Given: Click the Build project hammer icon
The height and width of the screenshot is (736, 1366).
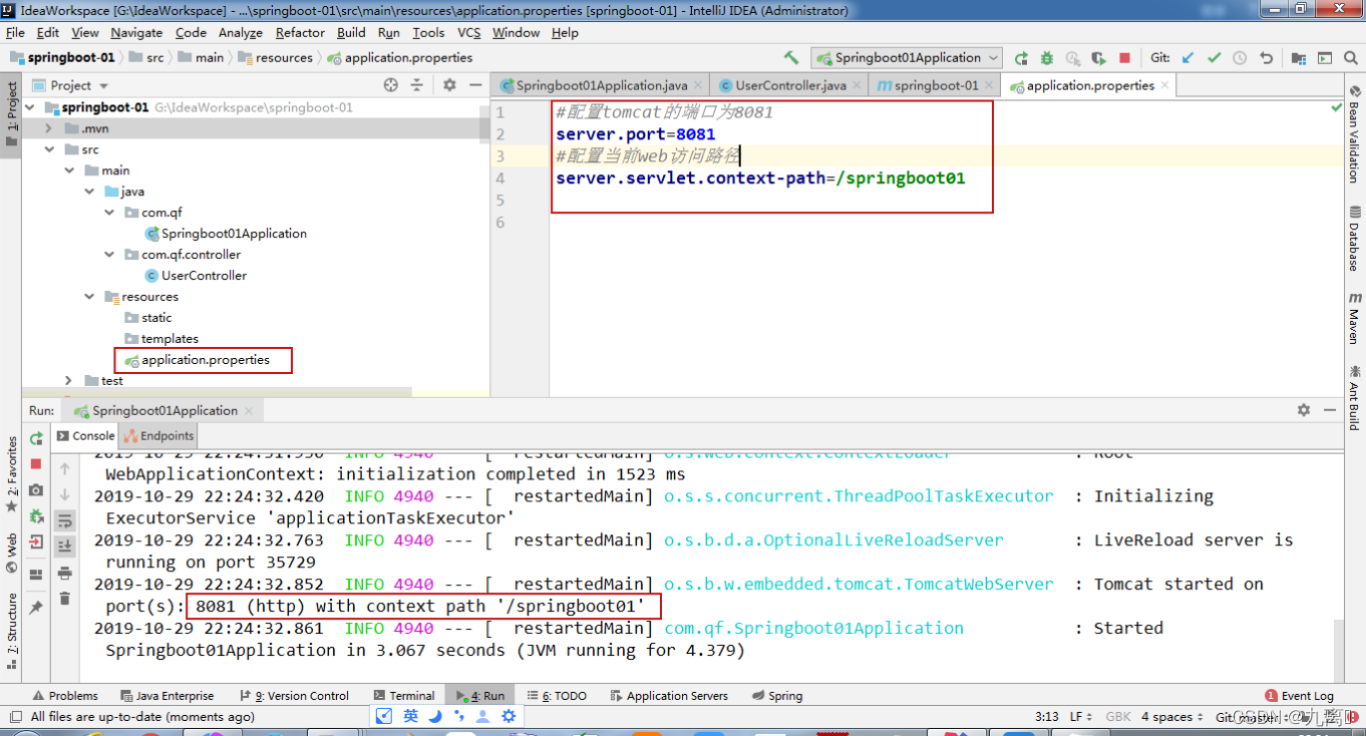Looking at the screenshot, I should (x=791, y=58).
